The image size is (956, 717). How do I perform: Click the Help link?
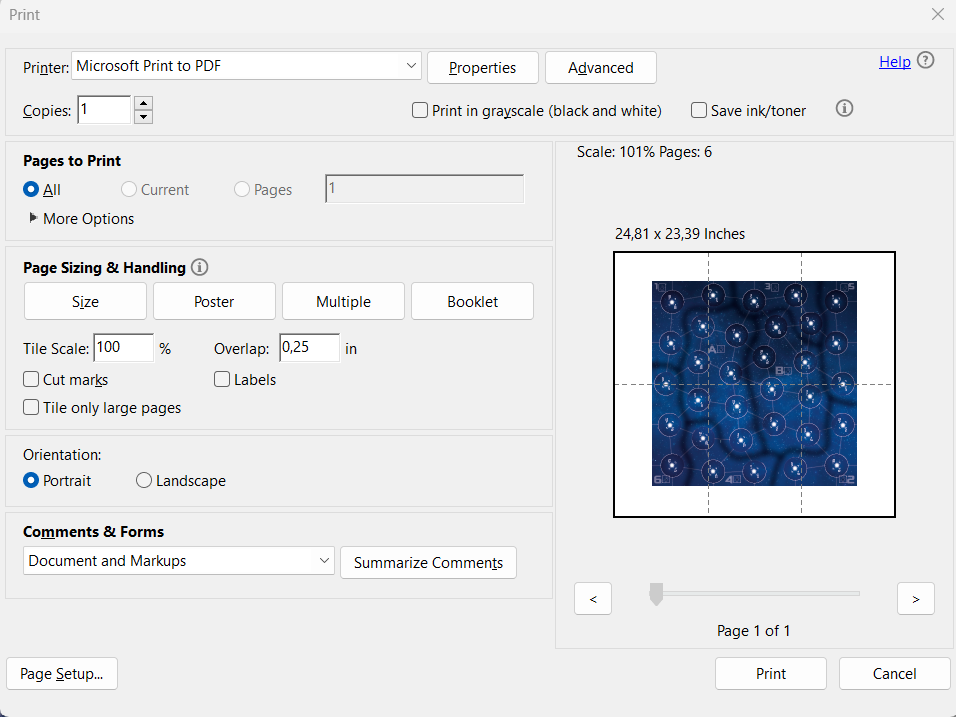pyautogui.click(x=894, y=62)
